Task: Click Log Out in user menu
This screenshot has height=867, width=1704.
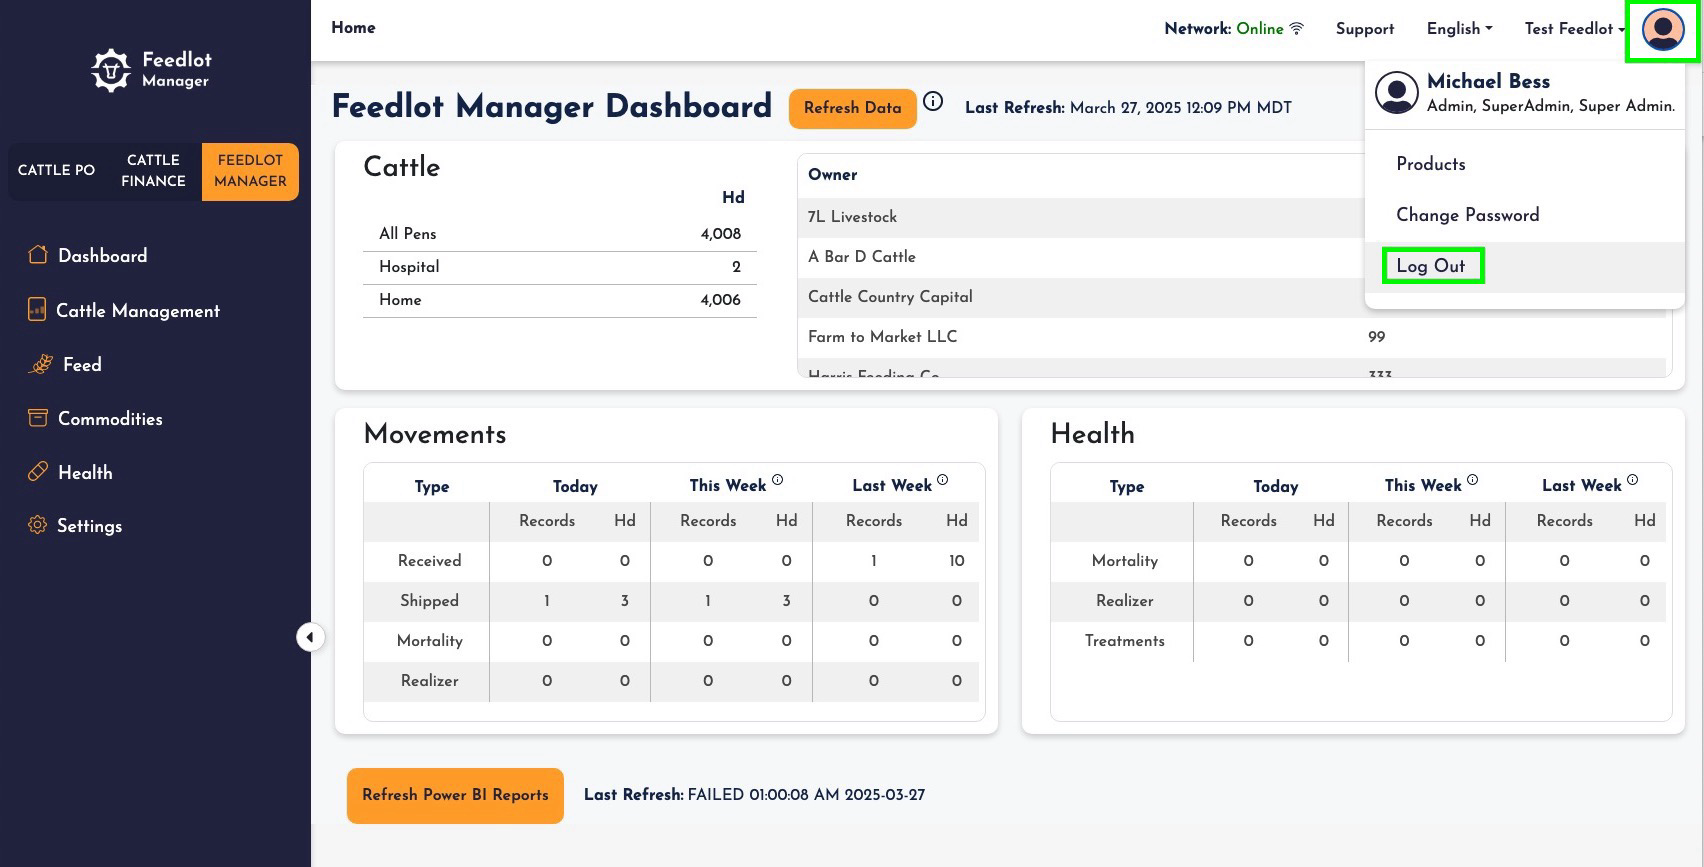Action: pos(1524,266)
